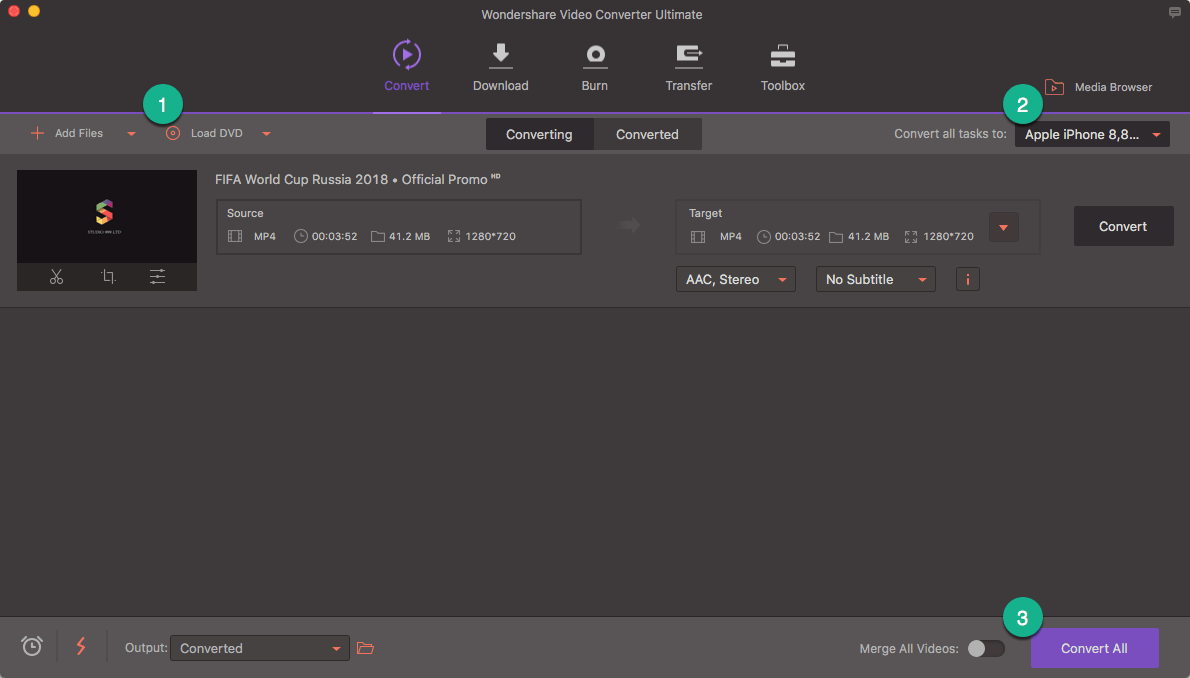Open output folder with folder icon
The width and height of the screenshot is (1190, 678).
tap(366, 648)
